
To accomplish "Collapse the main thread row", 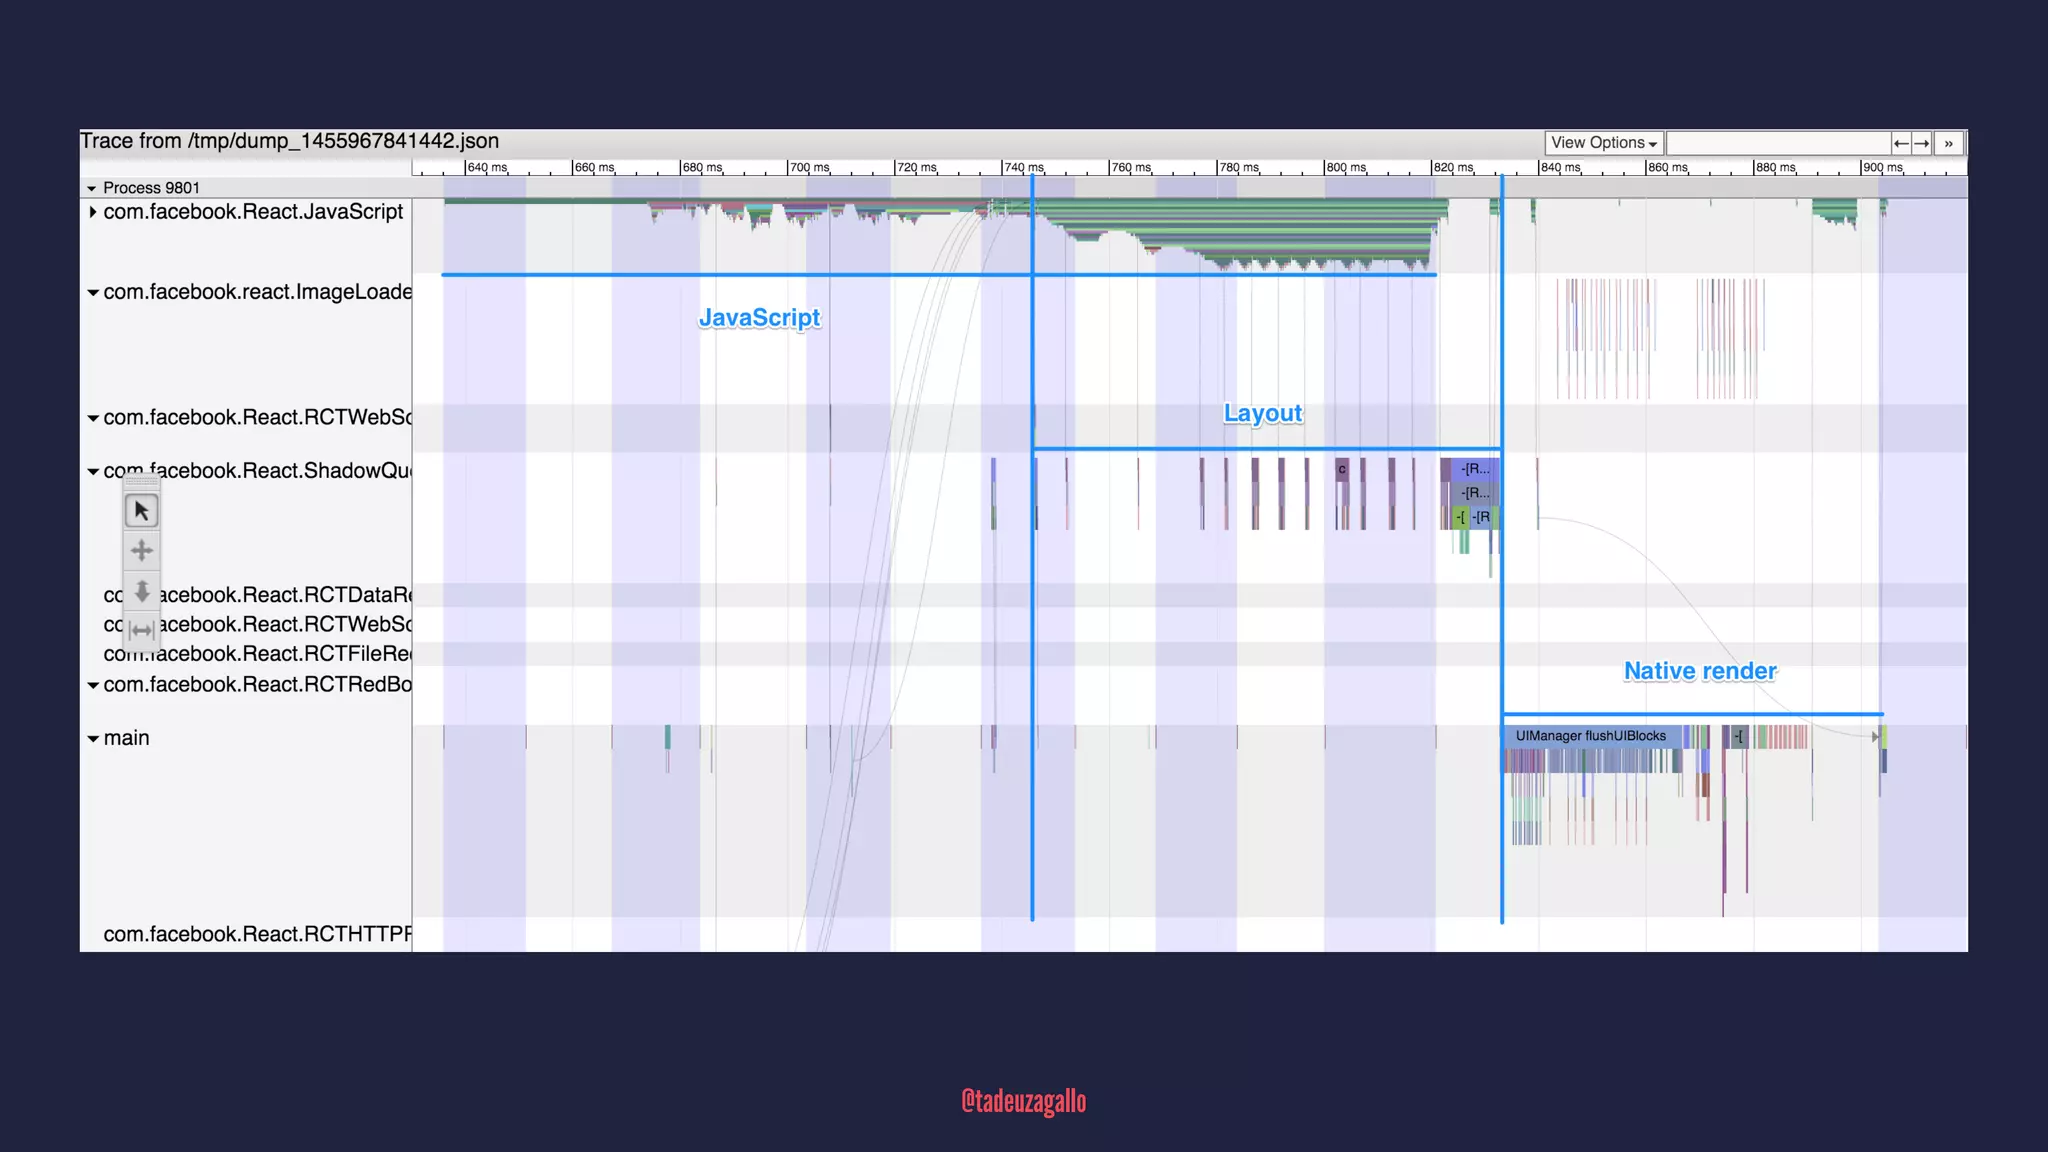I will pos(92,739).
